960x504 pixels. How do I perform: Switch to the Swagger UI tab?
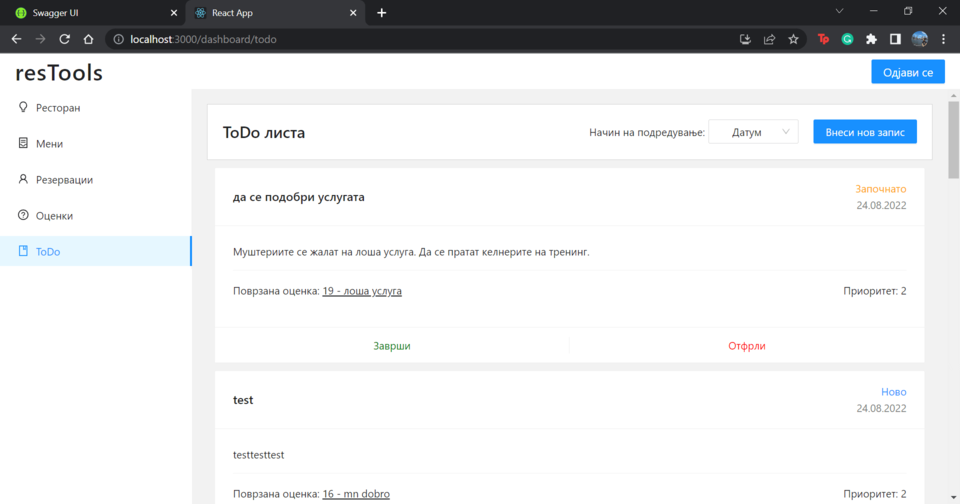92,12
